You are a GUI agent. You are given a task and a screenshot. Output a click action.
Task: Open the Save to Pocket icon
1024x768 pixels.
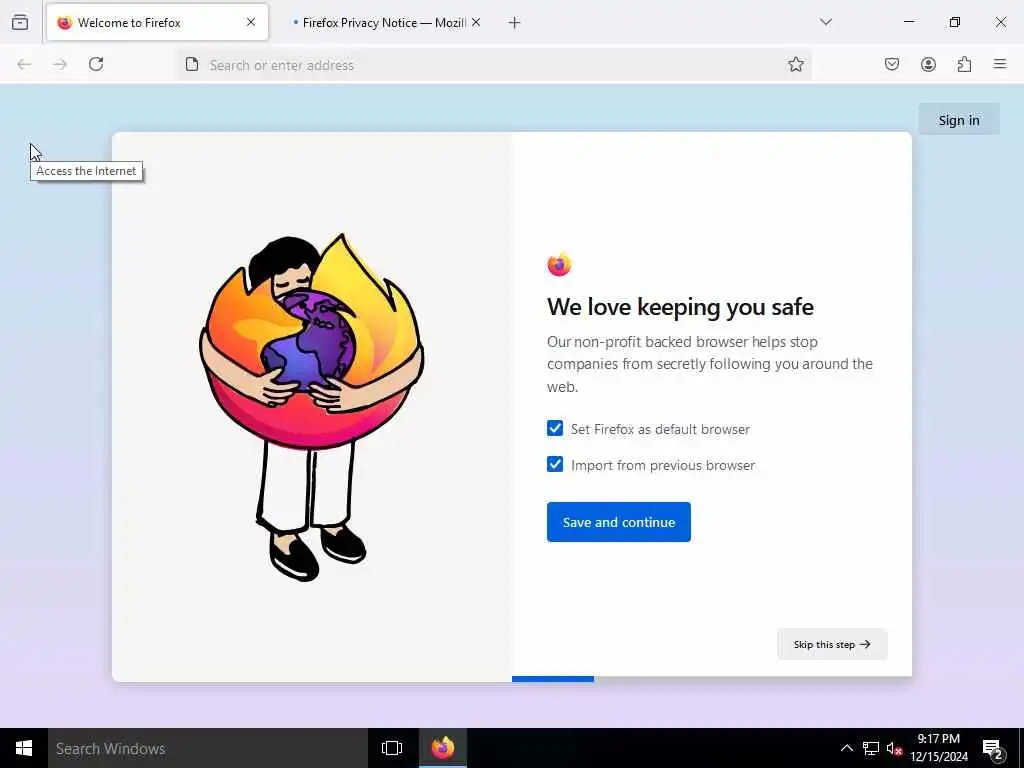[892, 64]
